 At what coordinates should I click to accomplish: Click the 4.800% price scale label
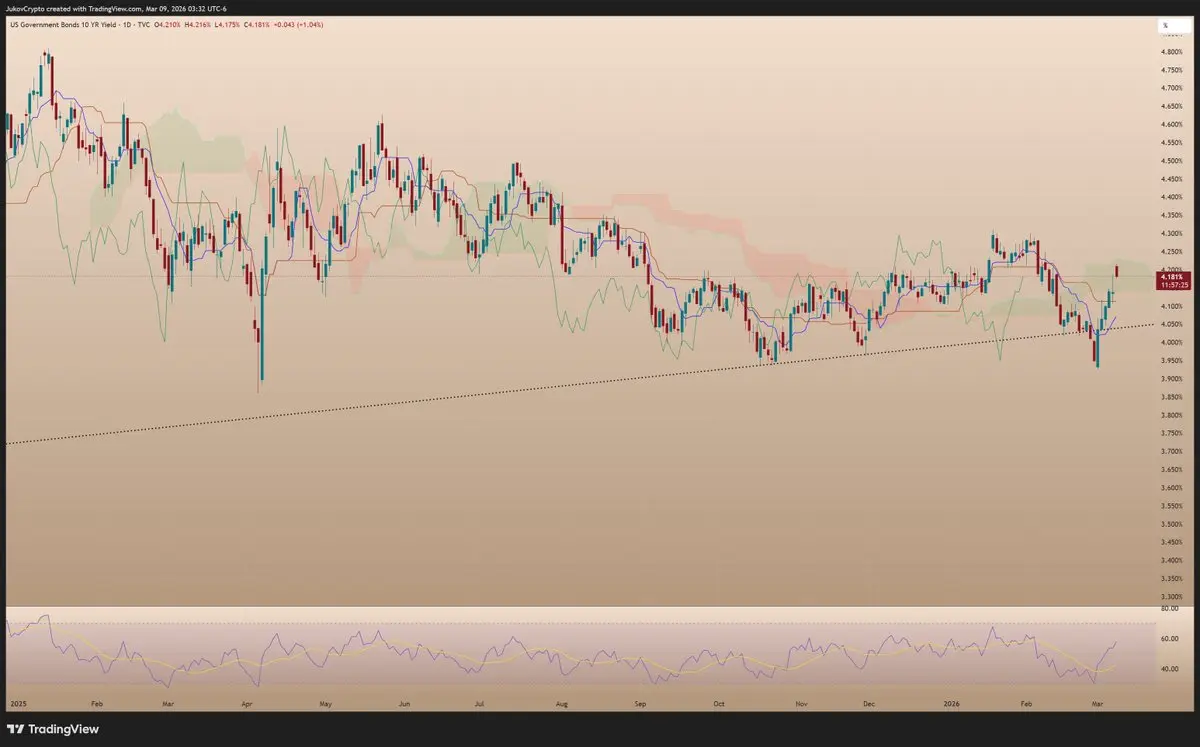(x=1173, y=52)
